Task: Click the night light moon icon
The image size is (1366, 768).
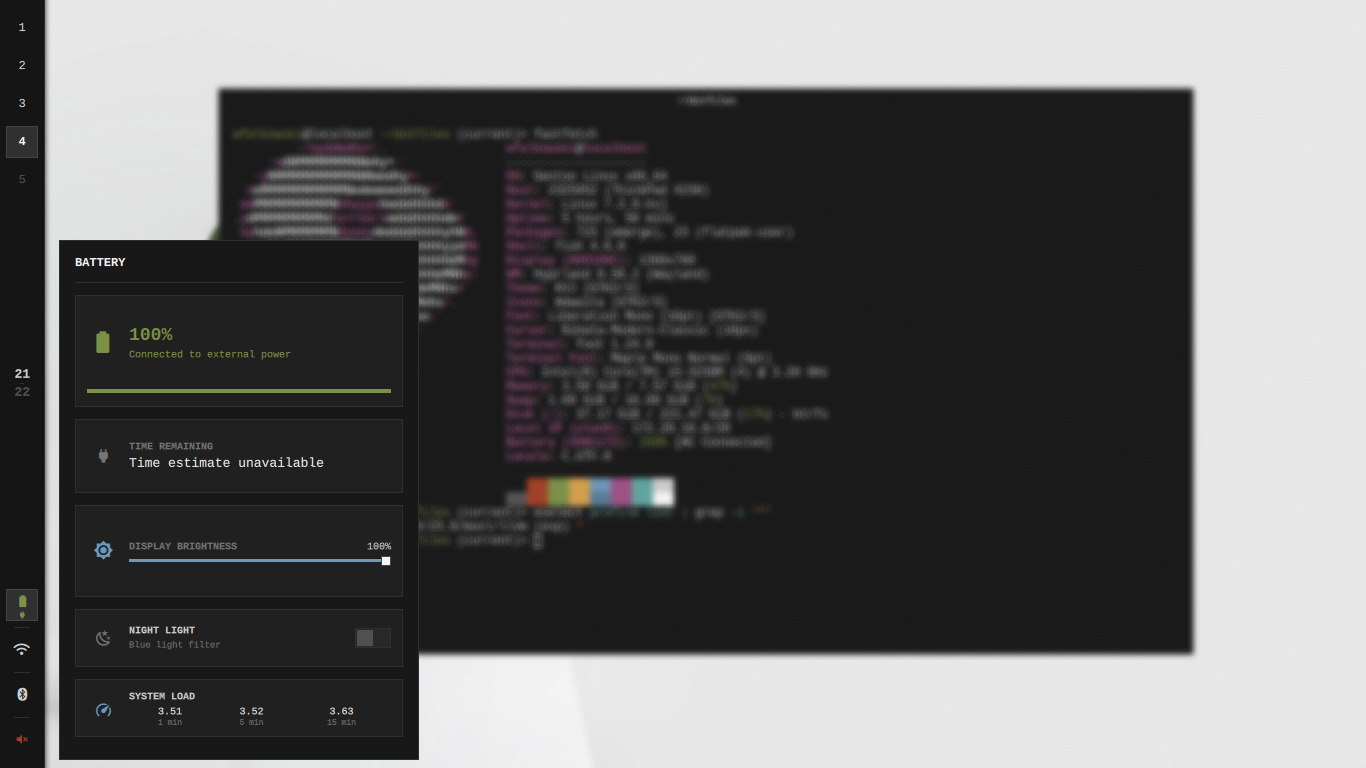Action: click(103, 638)
